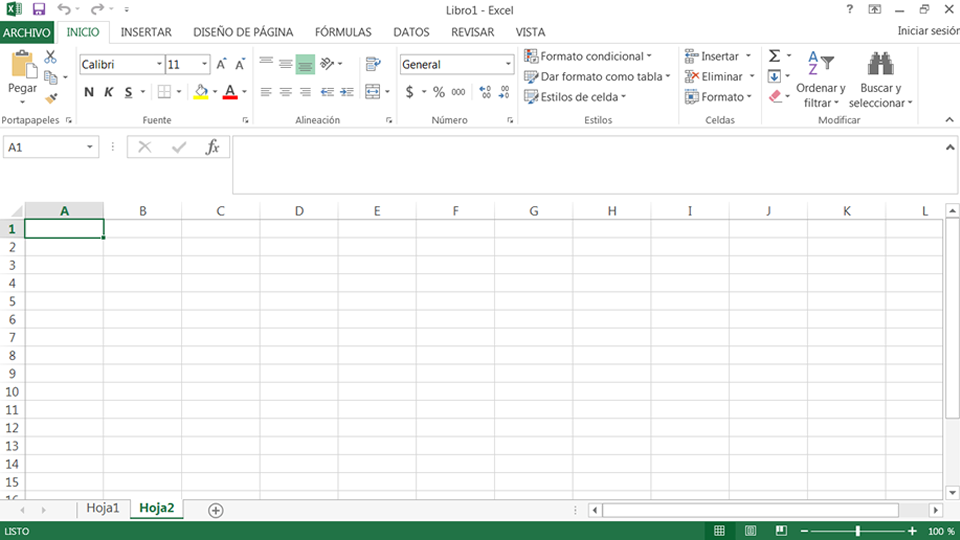Image resolution: width=960 pixels, height=540 pixels.
Task: Decrease decimal places
Action: pos(504,92)
